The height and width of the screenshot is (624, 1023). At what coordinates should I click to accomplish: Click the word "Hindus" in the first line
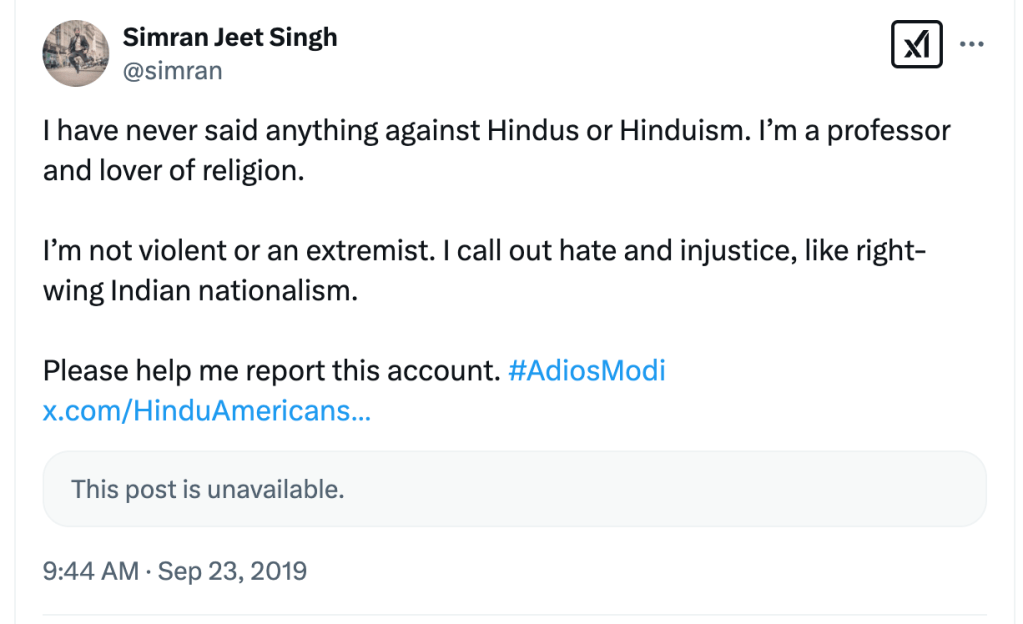pos(536,131)
